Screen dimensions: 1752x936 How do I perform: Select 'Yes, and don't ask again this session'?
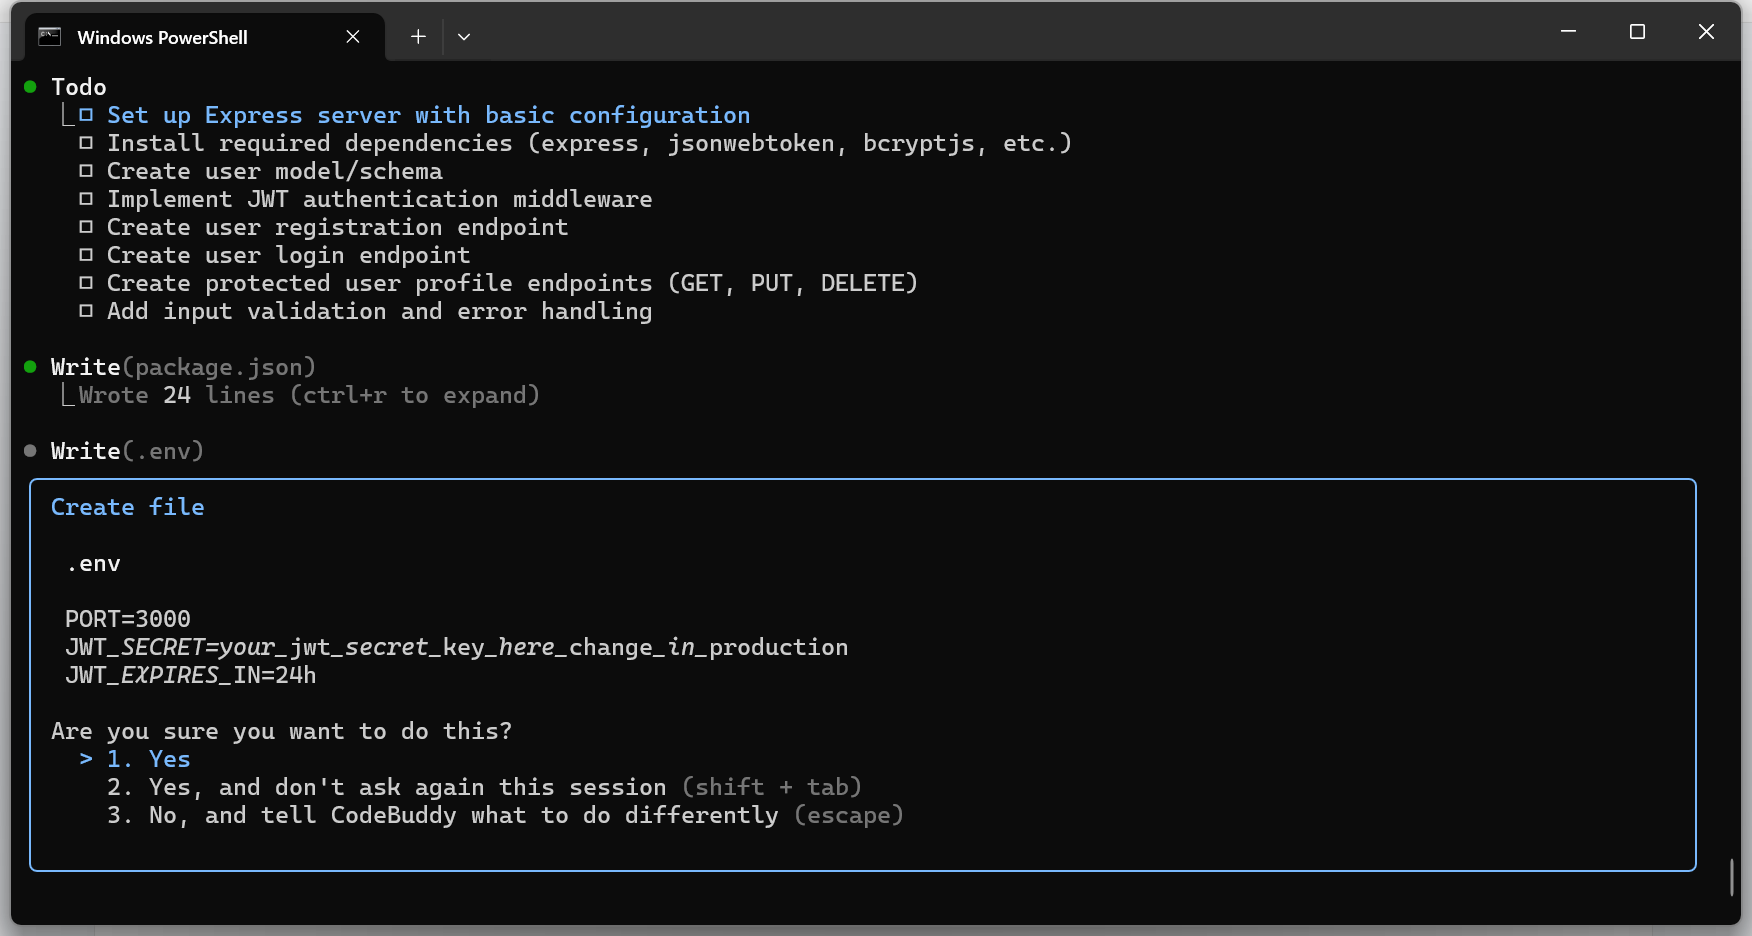tap(406, 787)
